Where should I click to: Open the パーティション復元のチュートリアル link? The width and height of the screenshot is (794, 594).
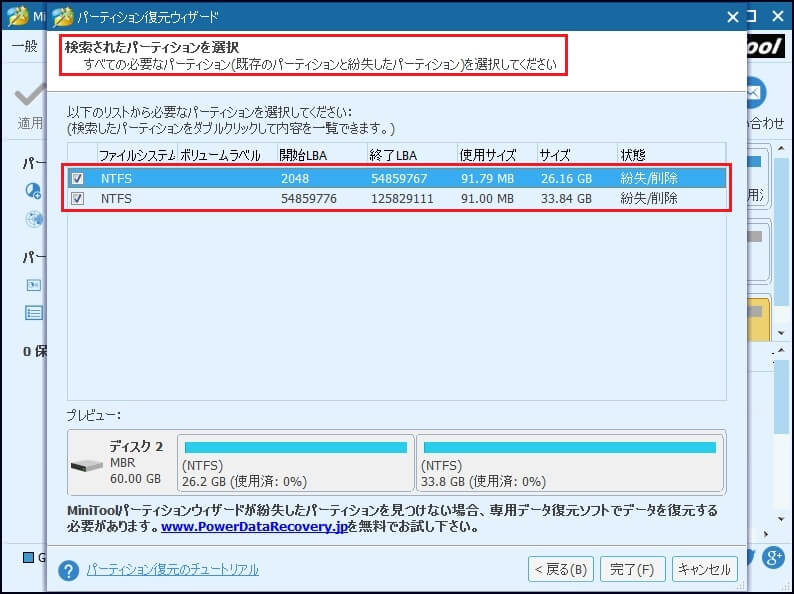(x=173, y=570)
